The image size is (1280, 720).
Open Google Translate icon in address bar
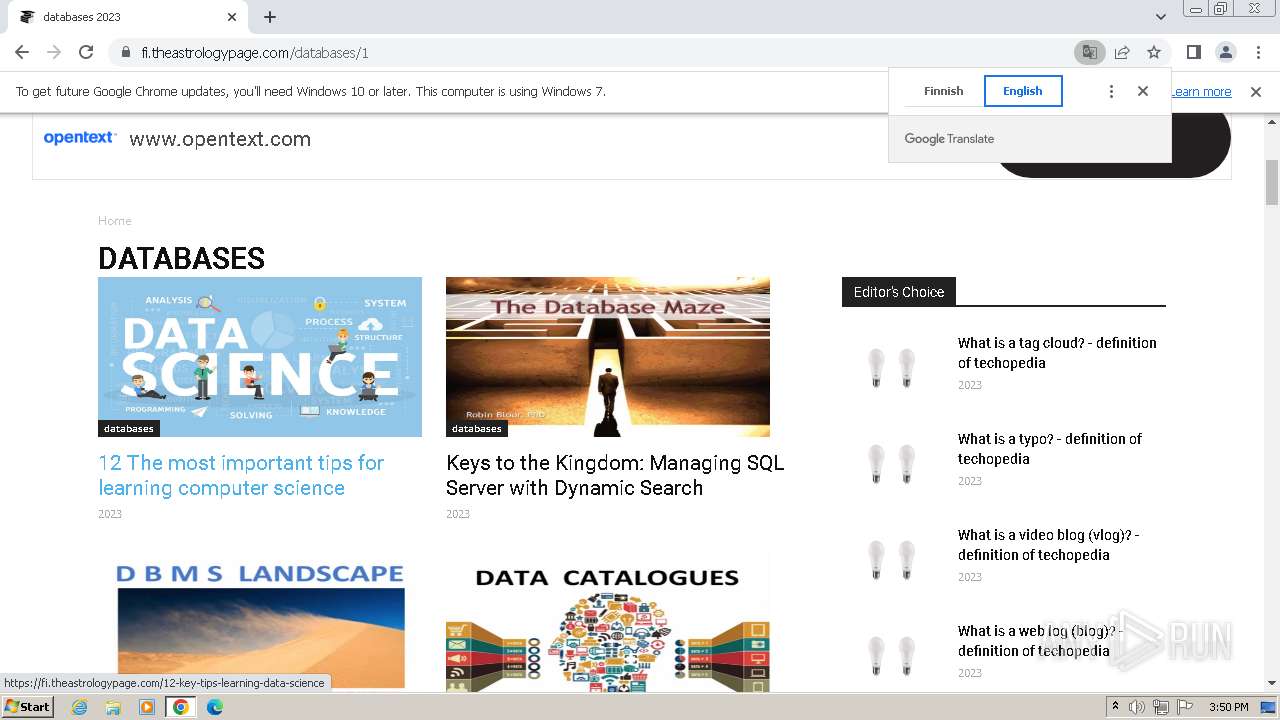(1089, 52)
